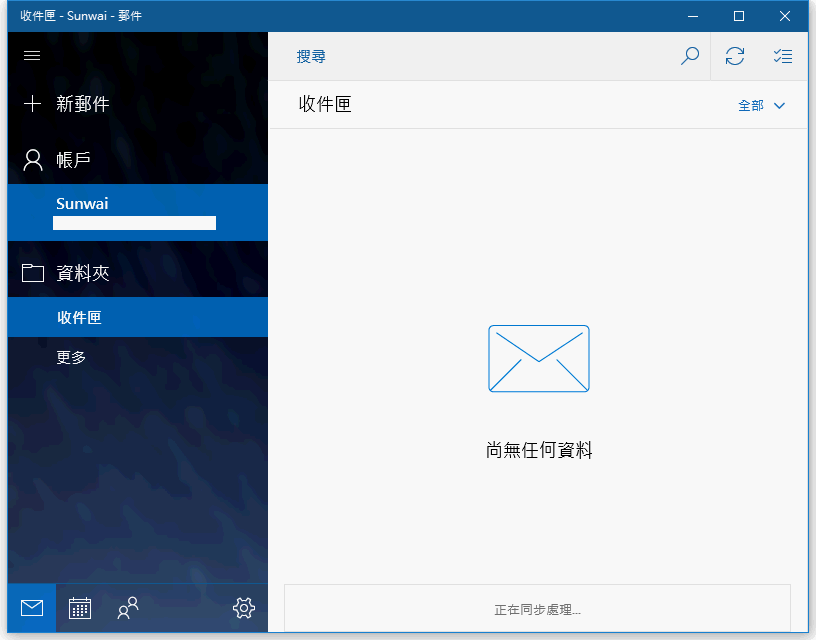The image size is (816, 640).
Task: Click the 收件匣 list heading
Action: pyautogui.click(x=325, y=104)
